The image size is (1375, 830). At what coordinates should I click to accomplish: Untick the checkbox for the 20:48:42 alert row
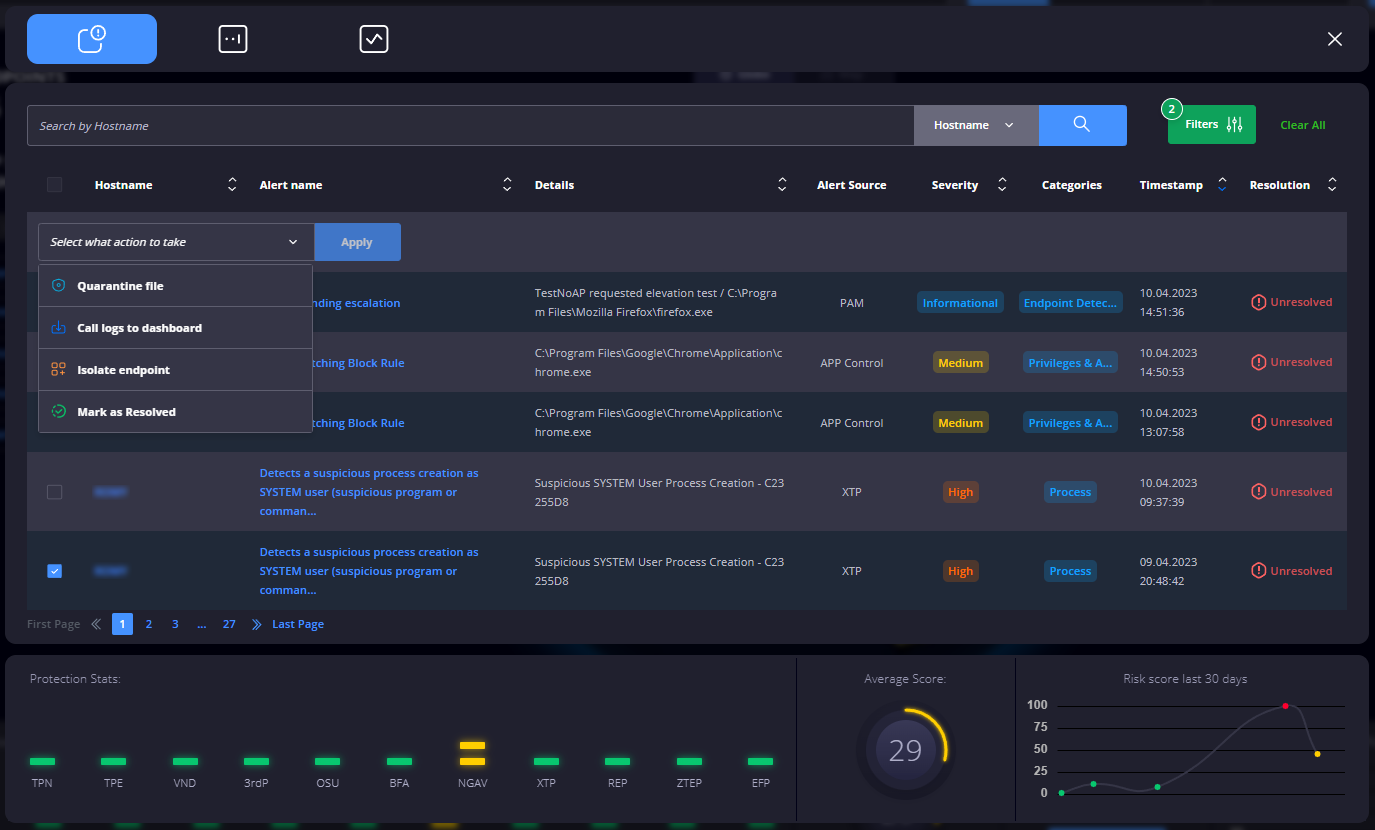pos(55,571)
